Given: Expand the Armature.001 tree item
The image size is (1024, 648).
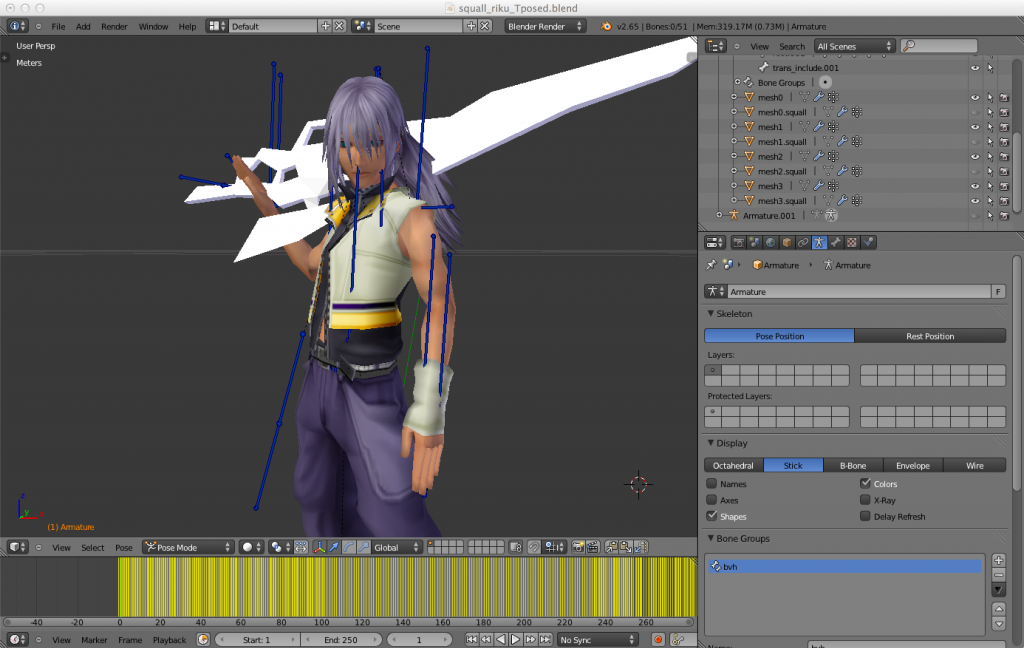Looking at the screenshot, I should [x=719, y=215].
